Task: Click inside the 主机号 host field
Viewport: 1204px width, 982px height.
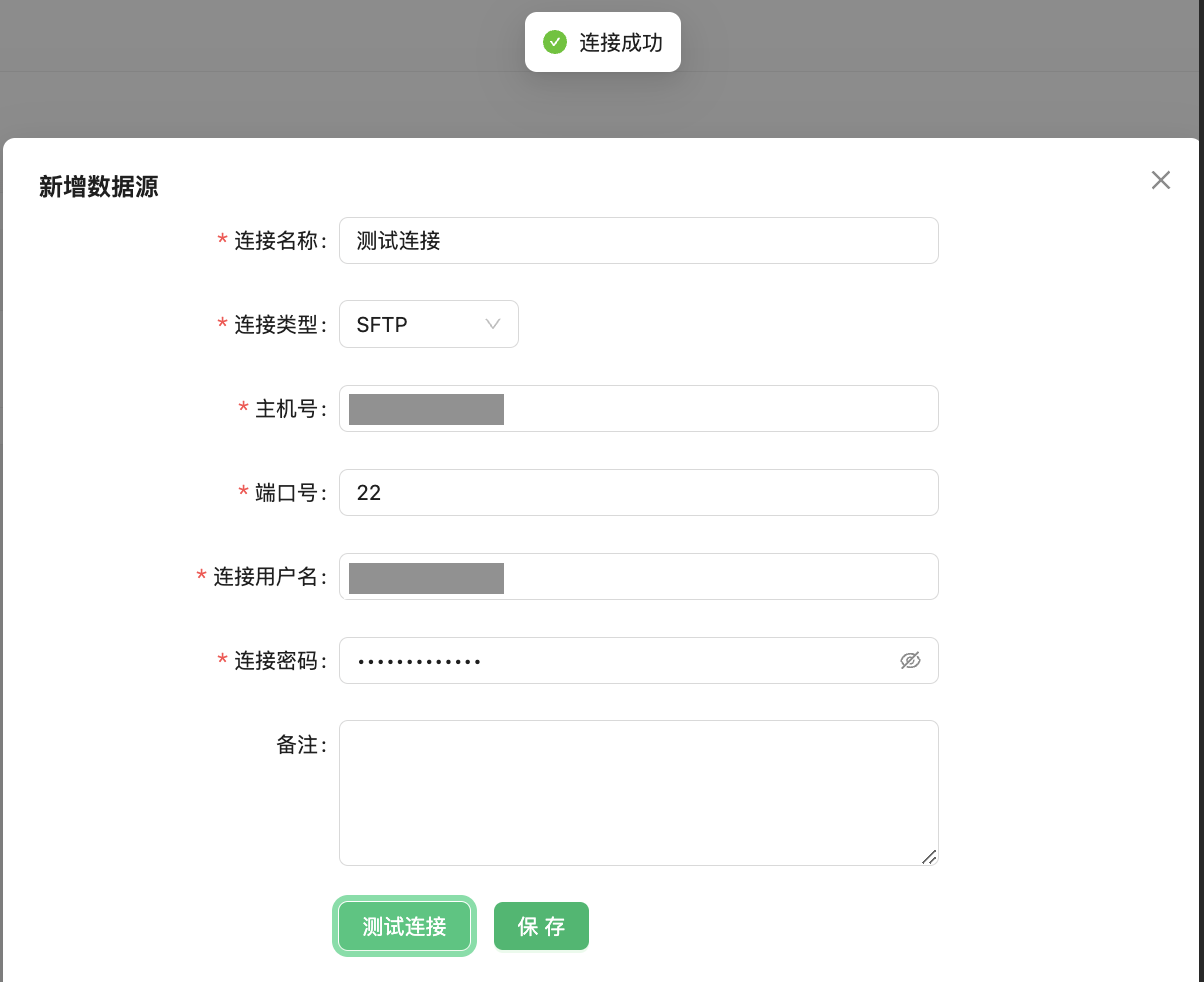Action: point(720,409)
